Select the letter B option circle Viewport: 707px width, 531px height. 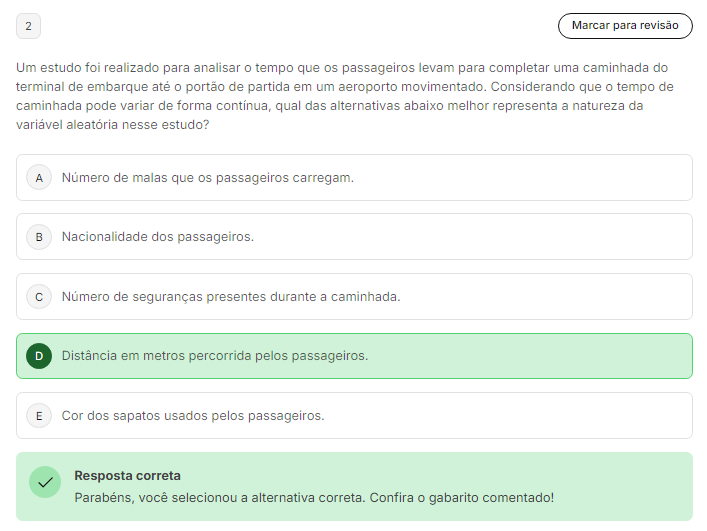39,237
